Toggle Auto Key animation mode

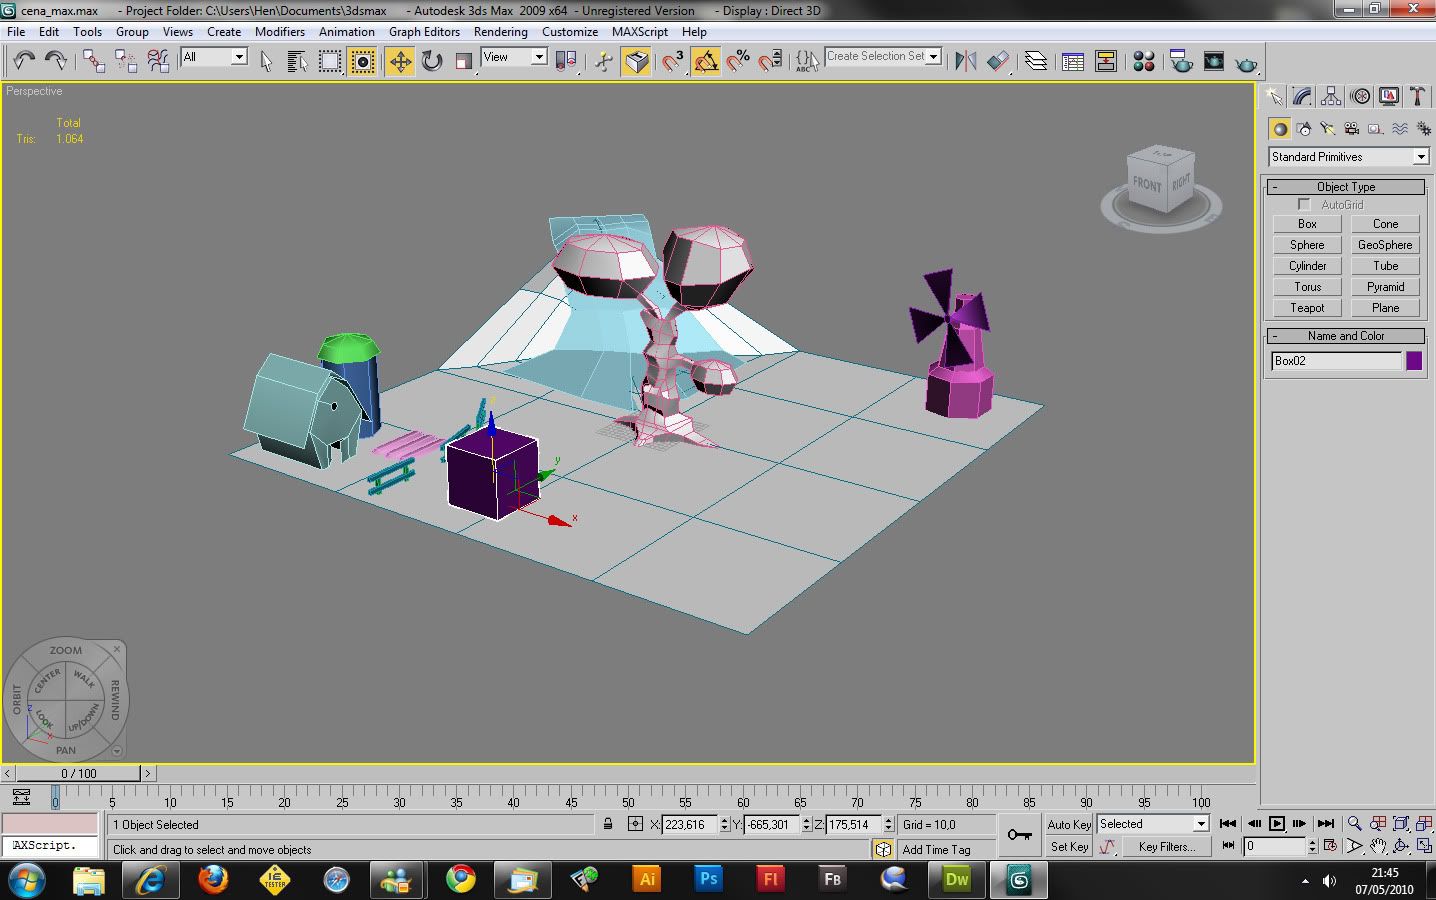pyautogui.click(x=1068, y=824)
